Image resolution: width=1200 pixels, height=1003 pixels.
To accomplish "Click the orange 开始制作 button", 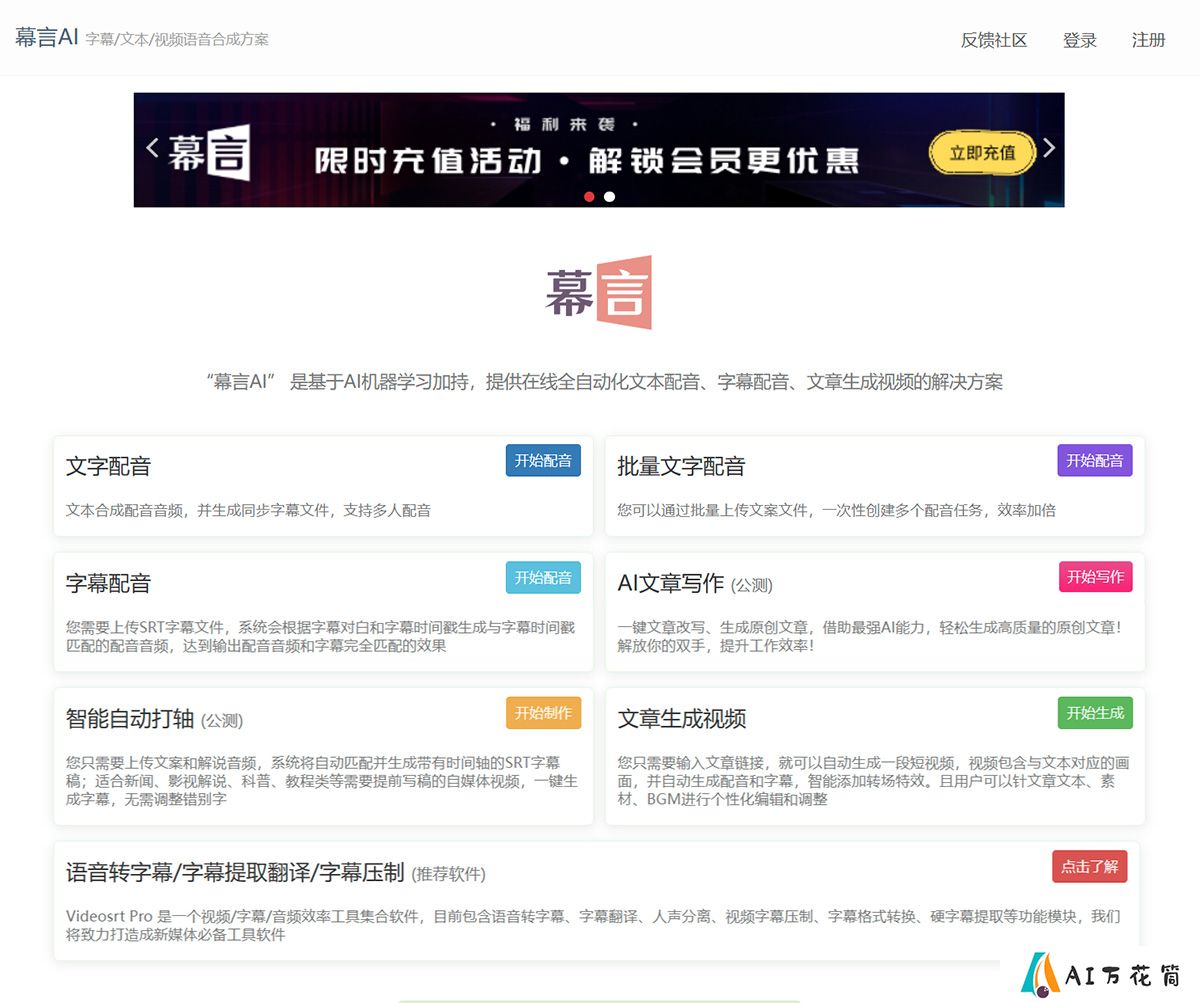I will (x=543, y=713).
